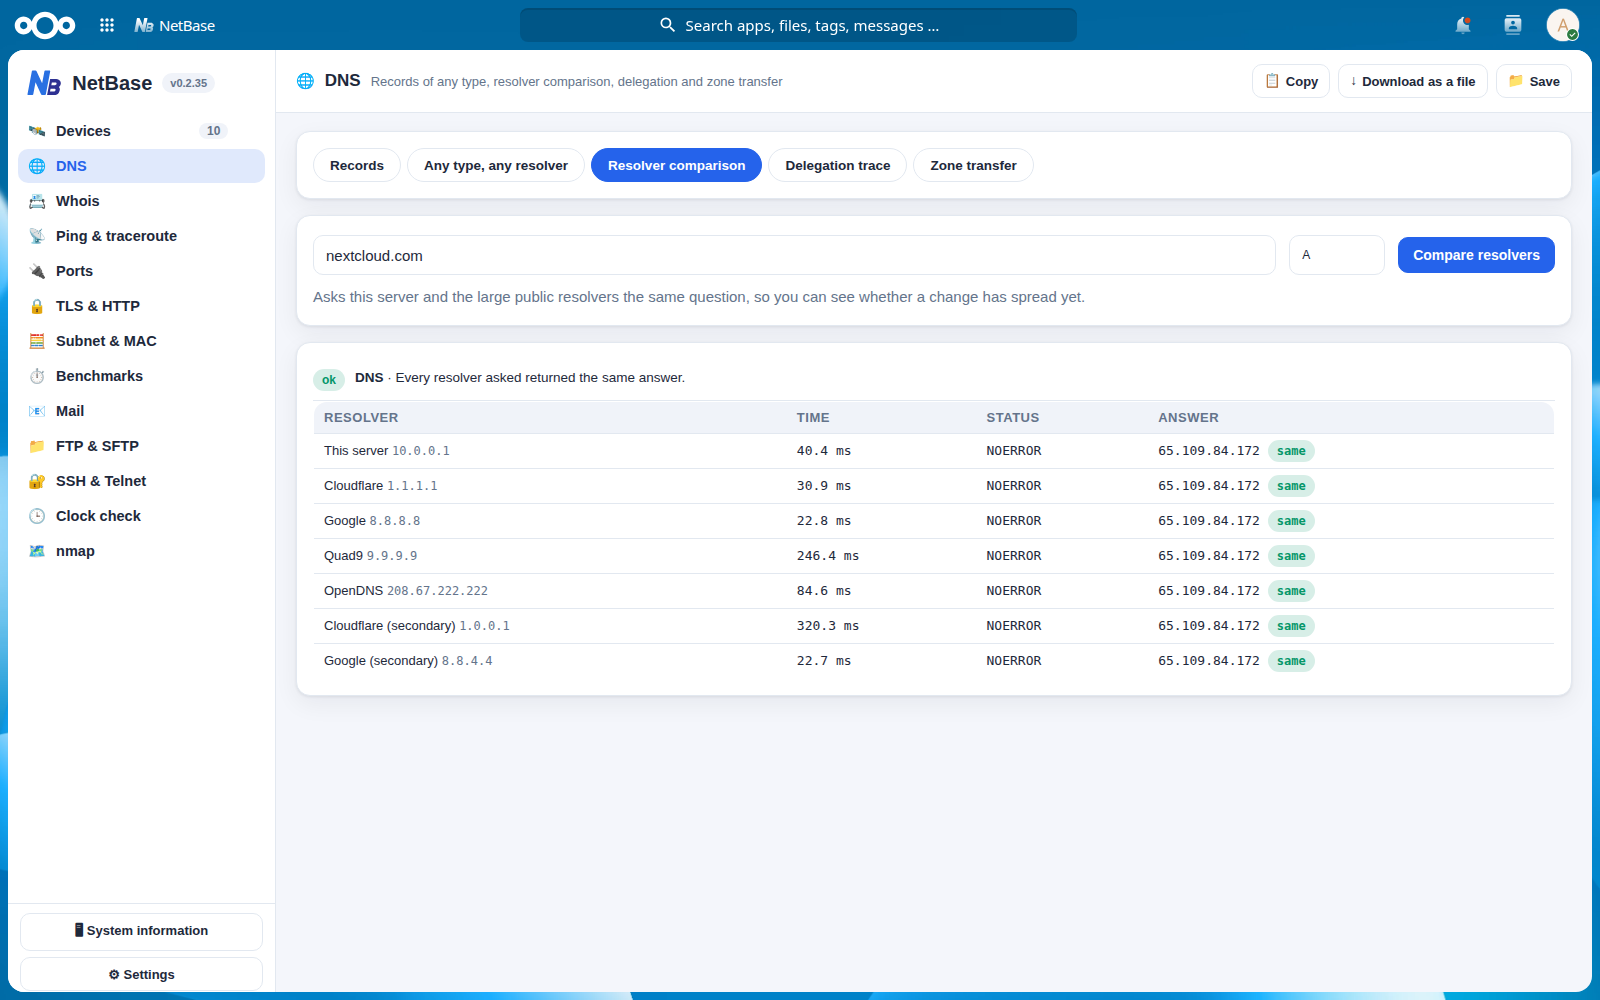Click Google (secondary) 8.8.4.4 resolver
This screenshot has height=1000, width=1600.
pyautogui.click(x=408, y=661)
